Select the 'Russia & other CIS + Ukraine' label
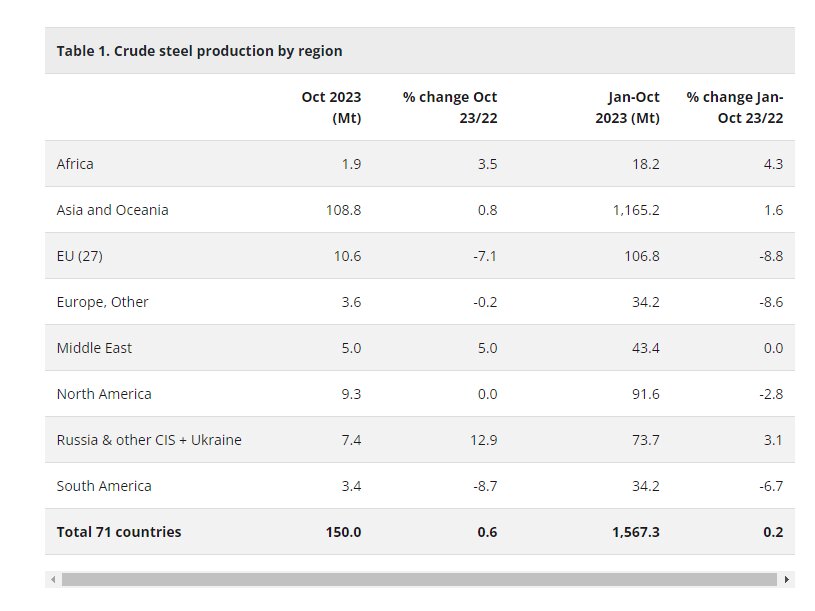The width and height of the screenshot is (815, 611). 149,440
